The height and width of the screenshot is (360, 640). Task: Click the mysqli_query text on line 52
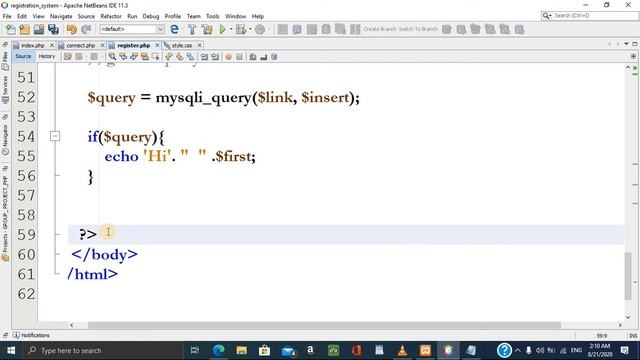(x=203, y=98)
